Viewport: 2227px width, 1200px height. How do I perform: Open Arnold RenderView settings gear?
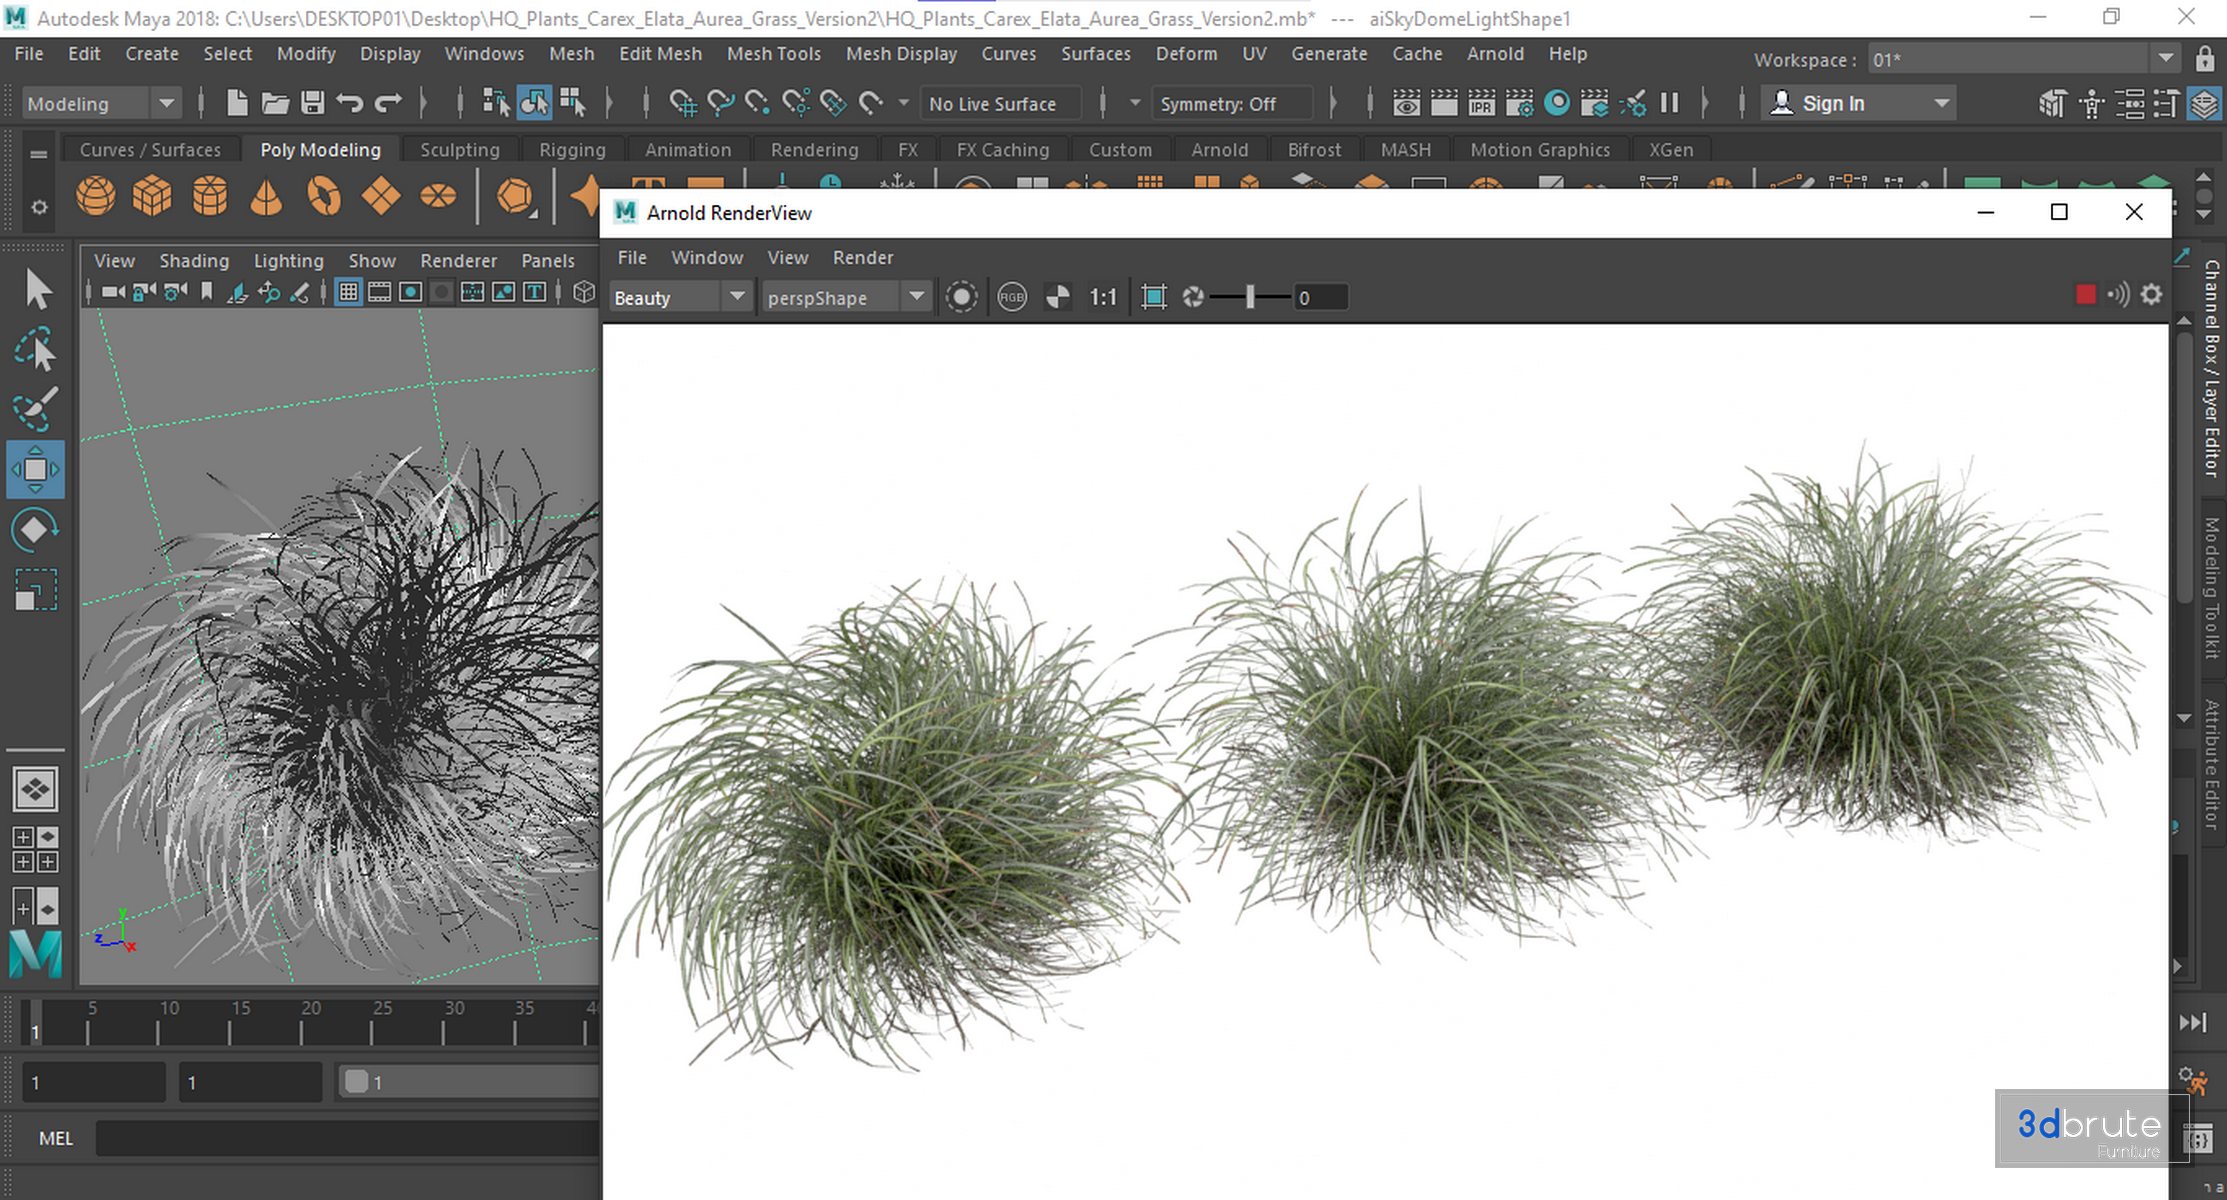(2152, 295)
